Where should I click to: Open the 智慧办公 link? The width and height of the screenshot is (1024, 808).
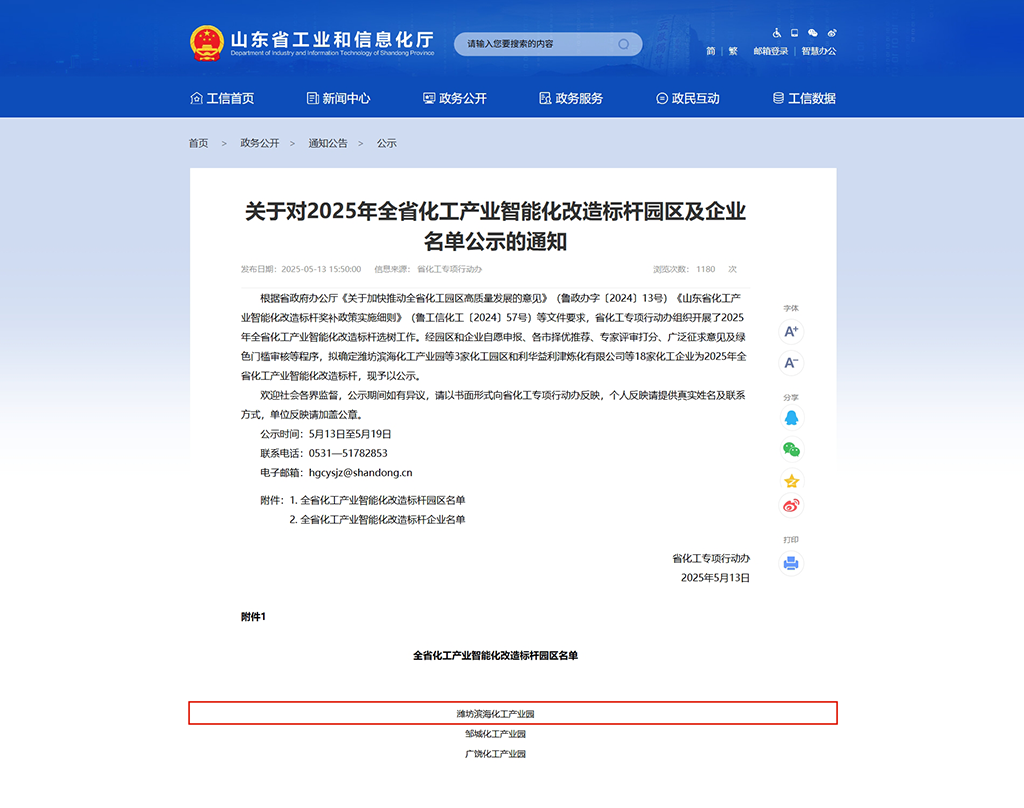click(819, 51)
